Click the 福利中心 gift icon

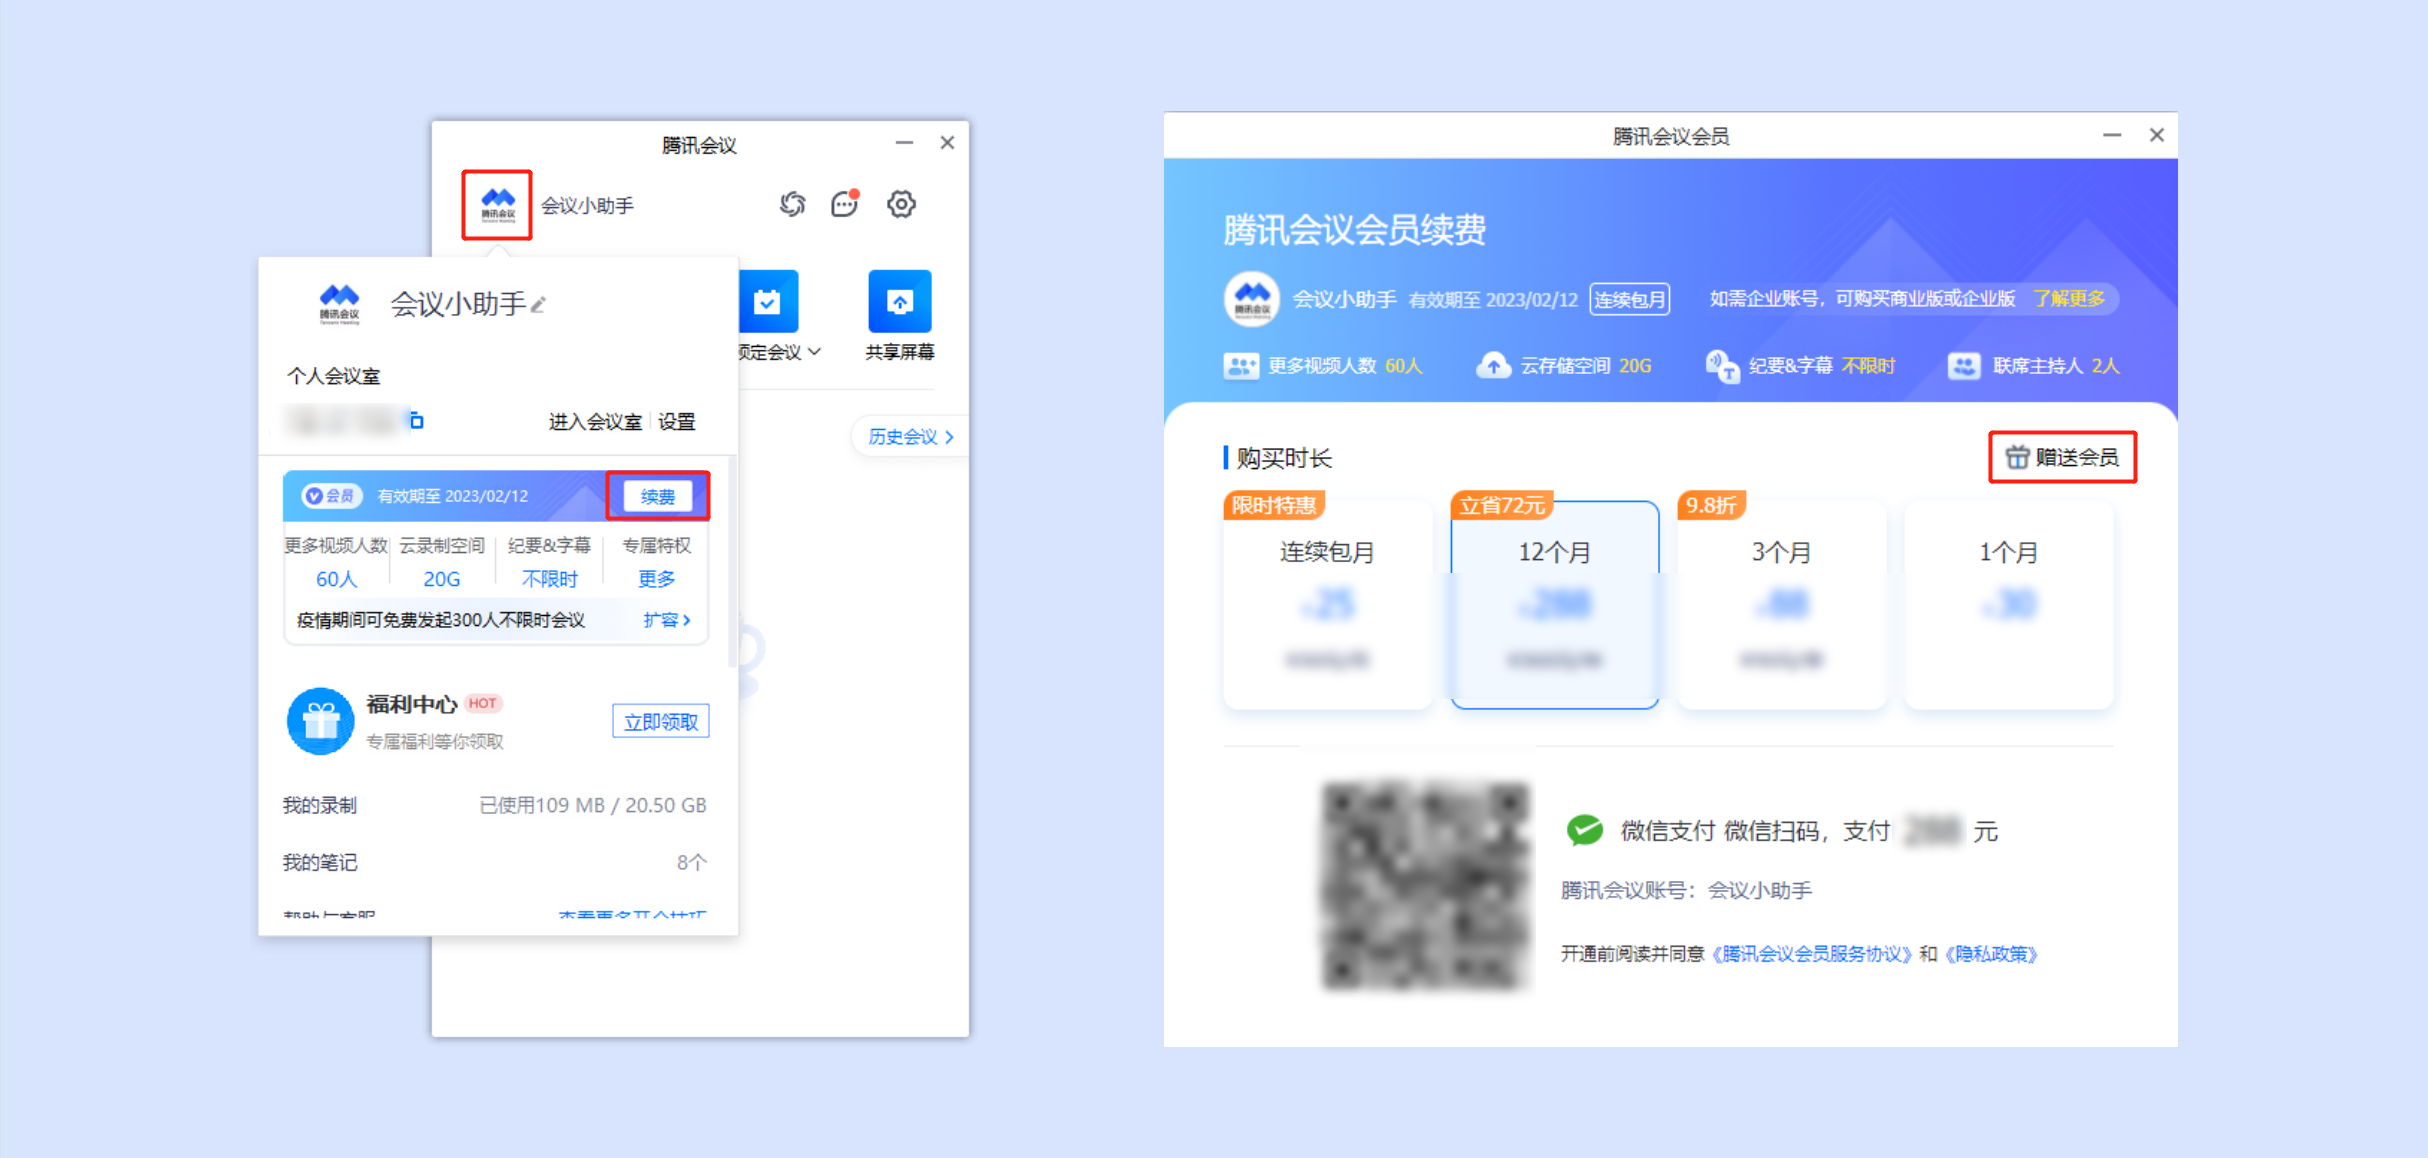pos(320,721)
